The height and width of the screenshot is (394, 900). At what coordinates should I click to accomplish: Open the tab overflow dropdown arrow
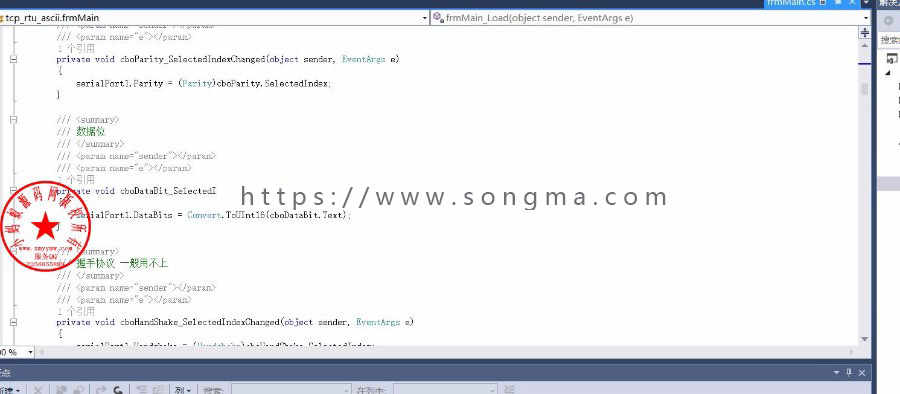pos(866,3)
